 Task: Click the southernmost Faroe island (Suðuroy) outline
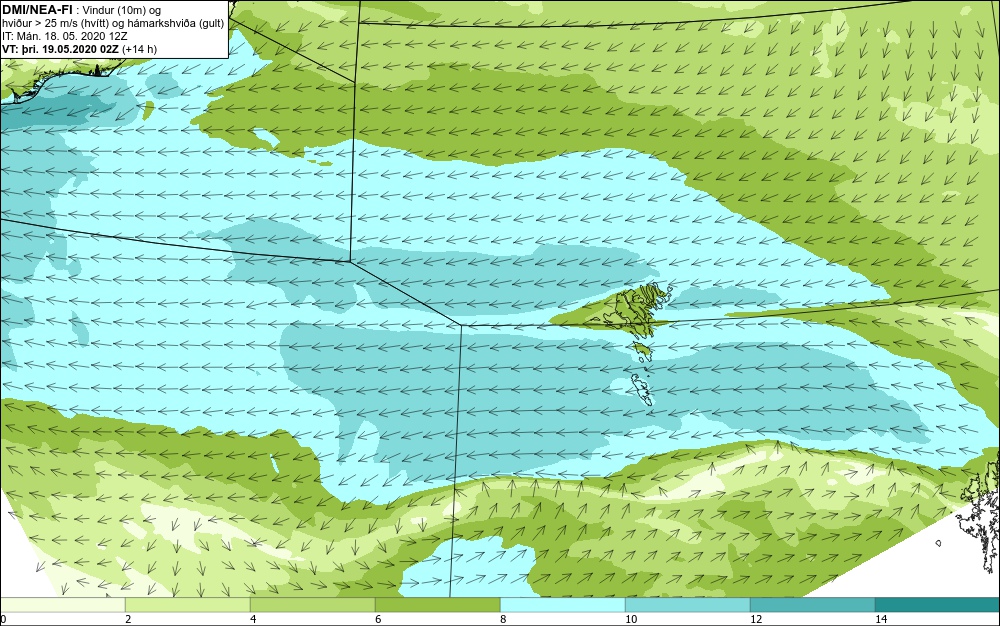642,389
